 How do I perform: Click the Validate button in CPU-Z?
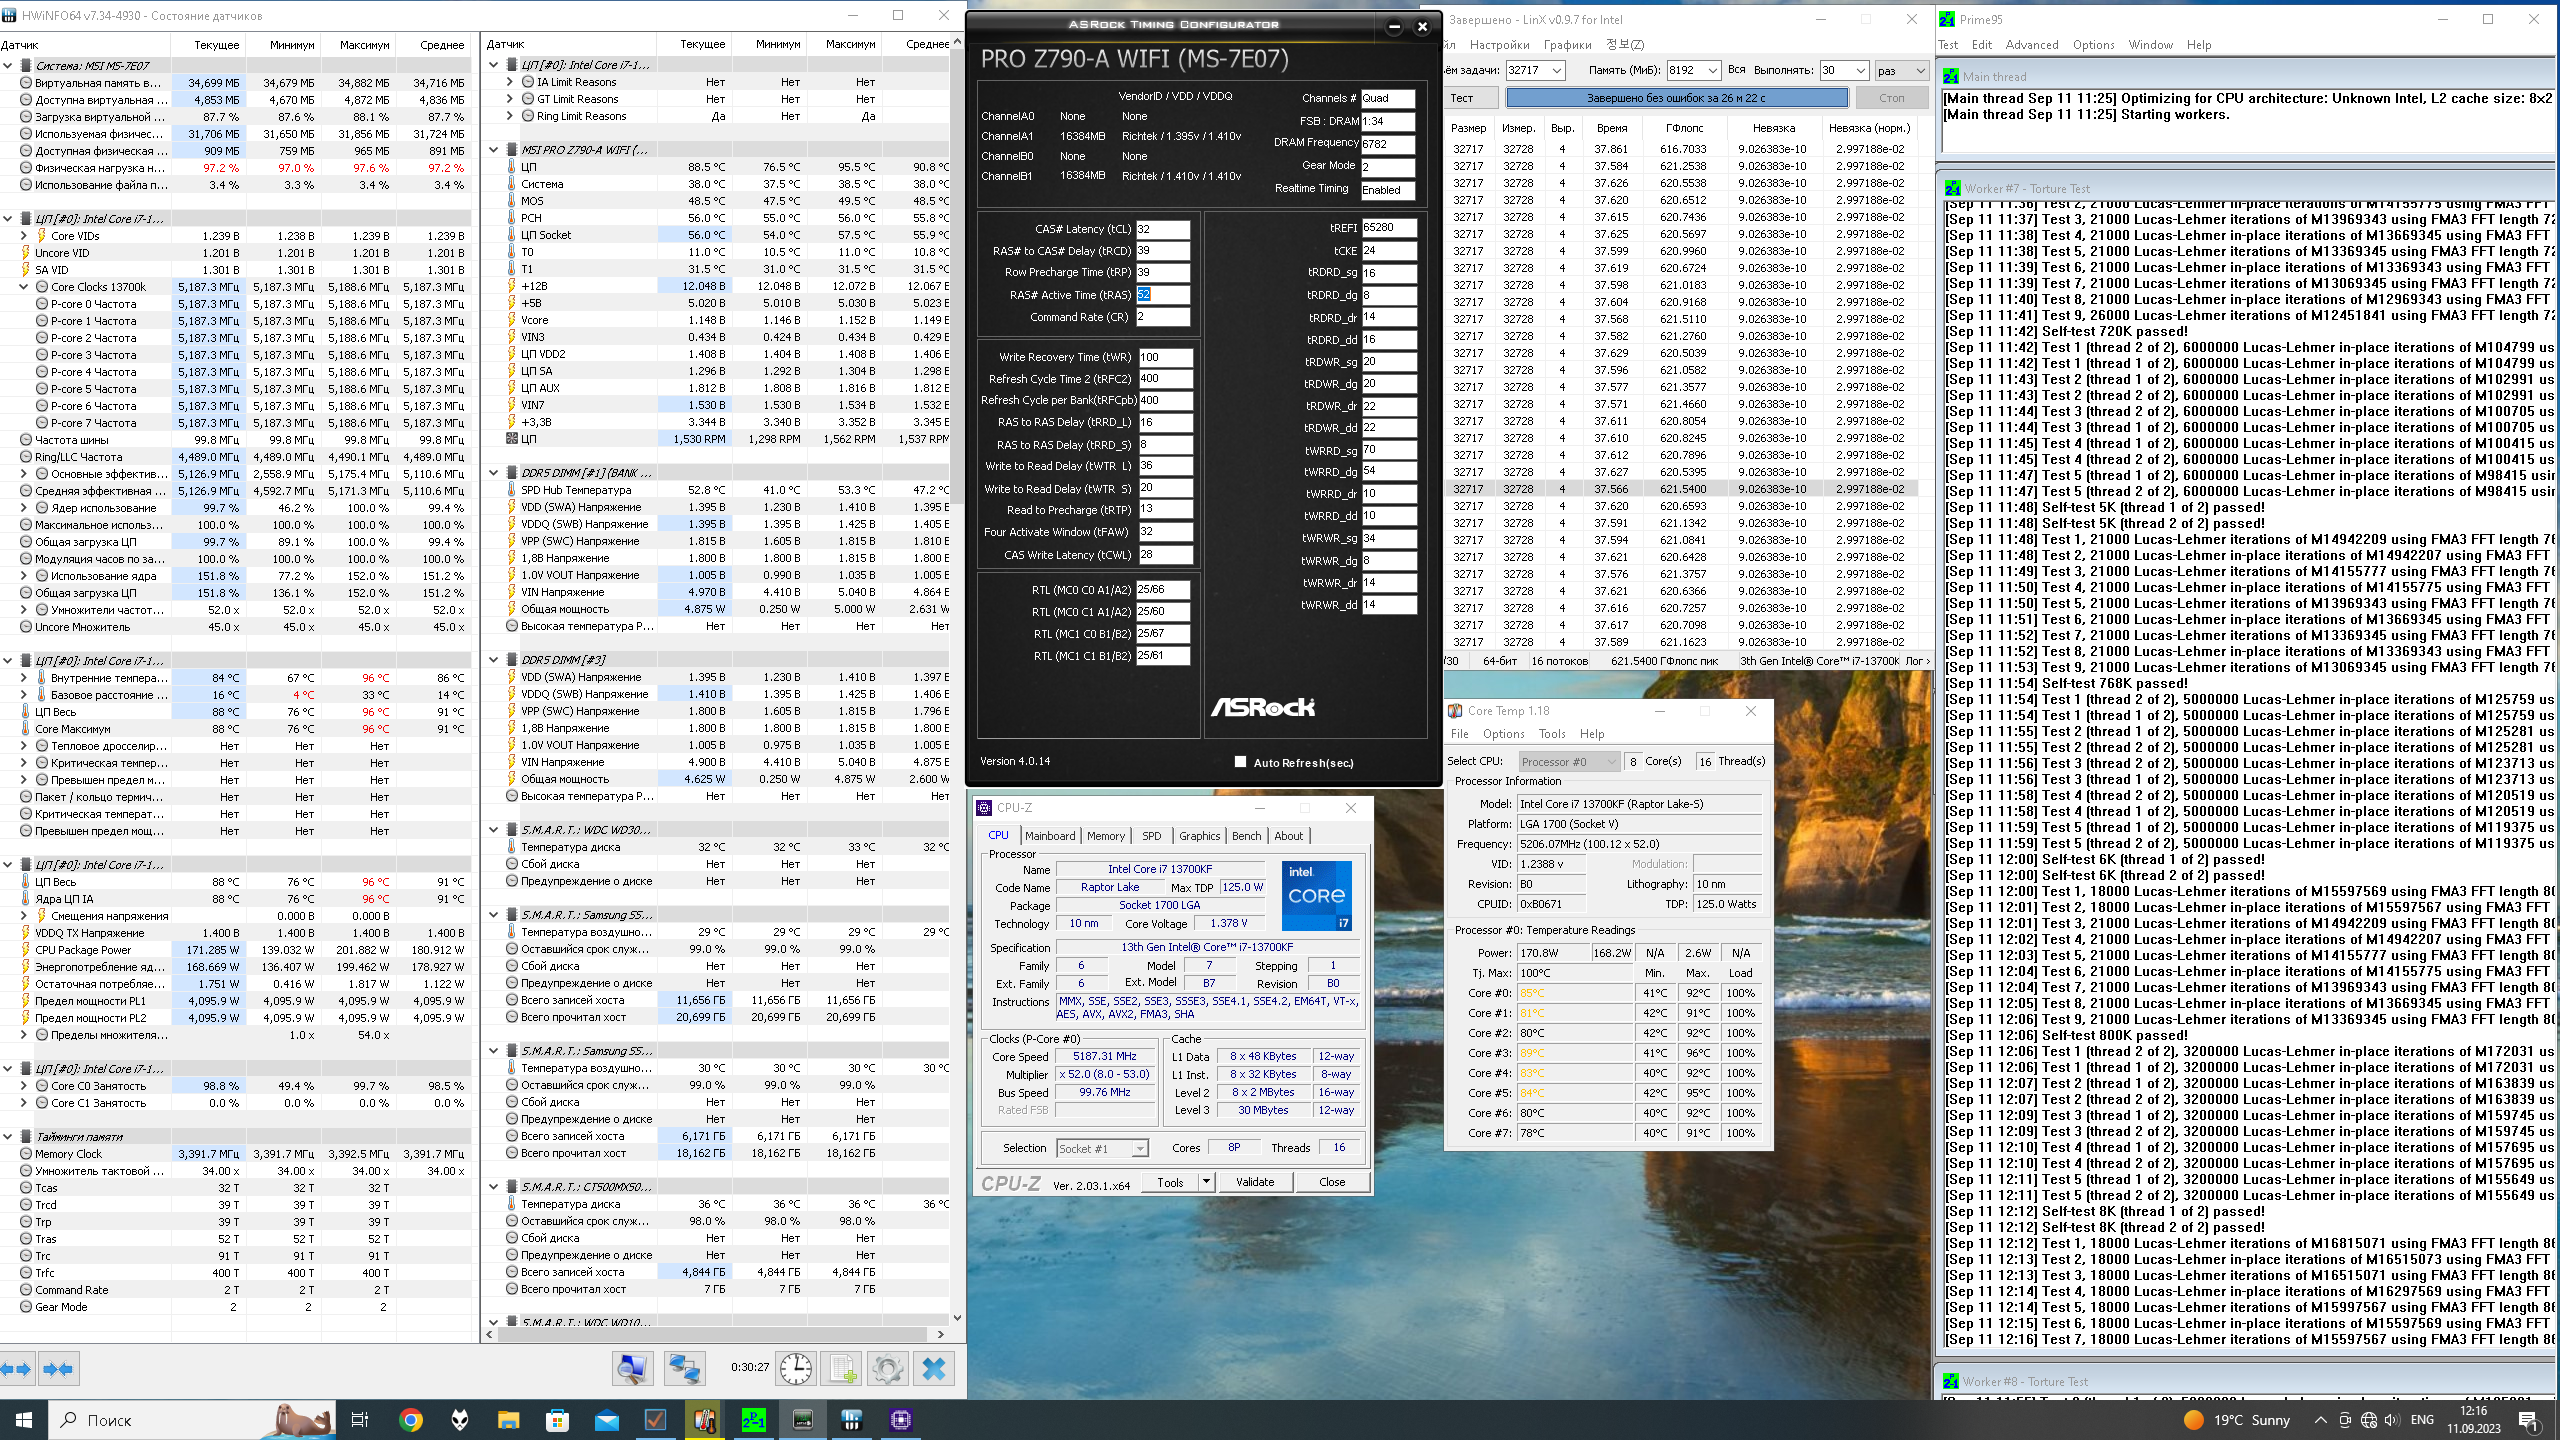1254,1182
